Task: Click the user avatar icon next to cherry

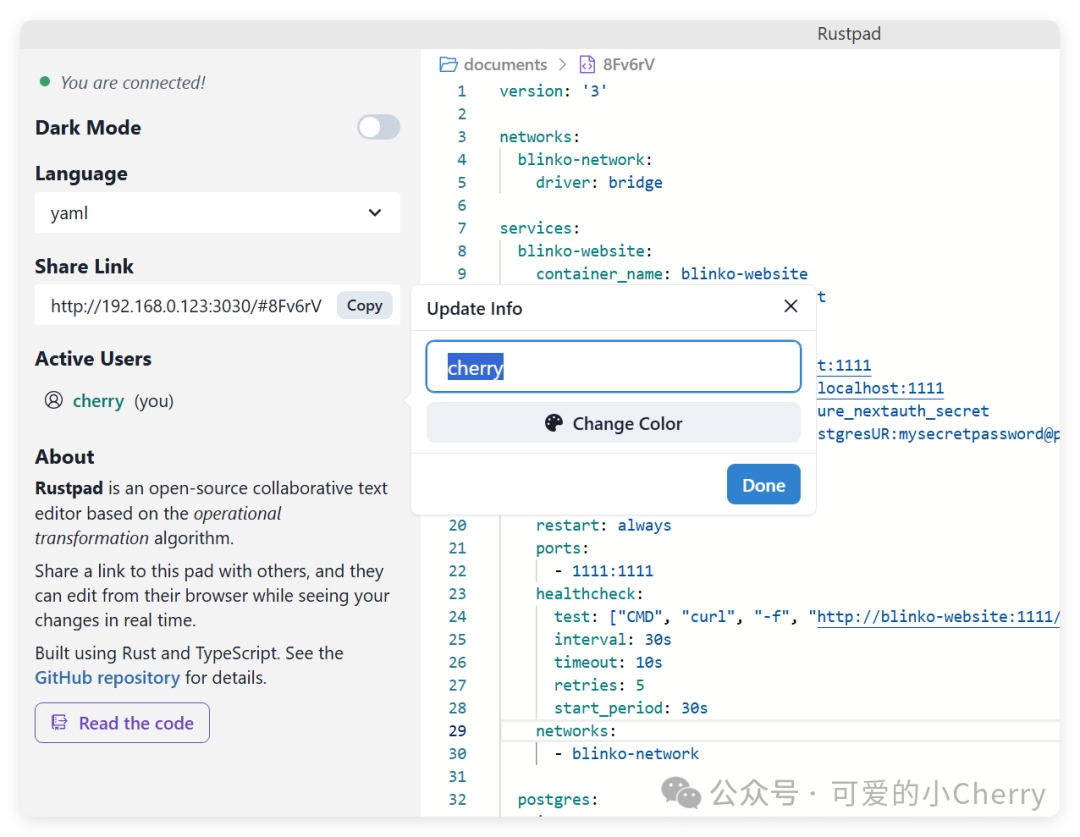Action: tap(54, 400)
